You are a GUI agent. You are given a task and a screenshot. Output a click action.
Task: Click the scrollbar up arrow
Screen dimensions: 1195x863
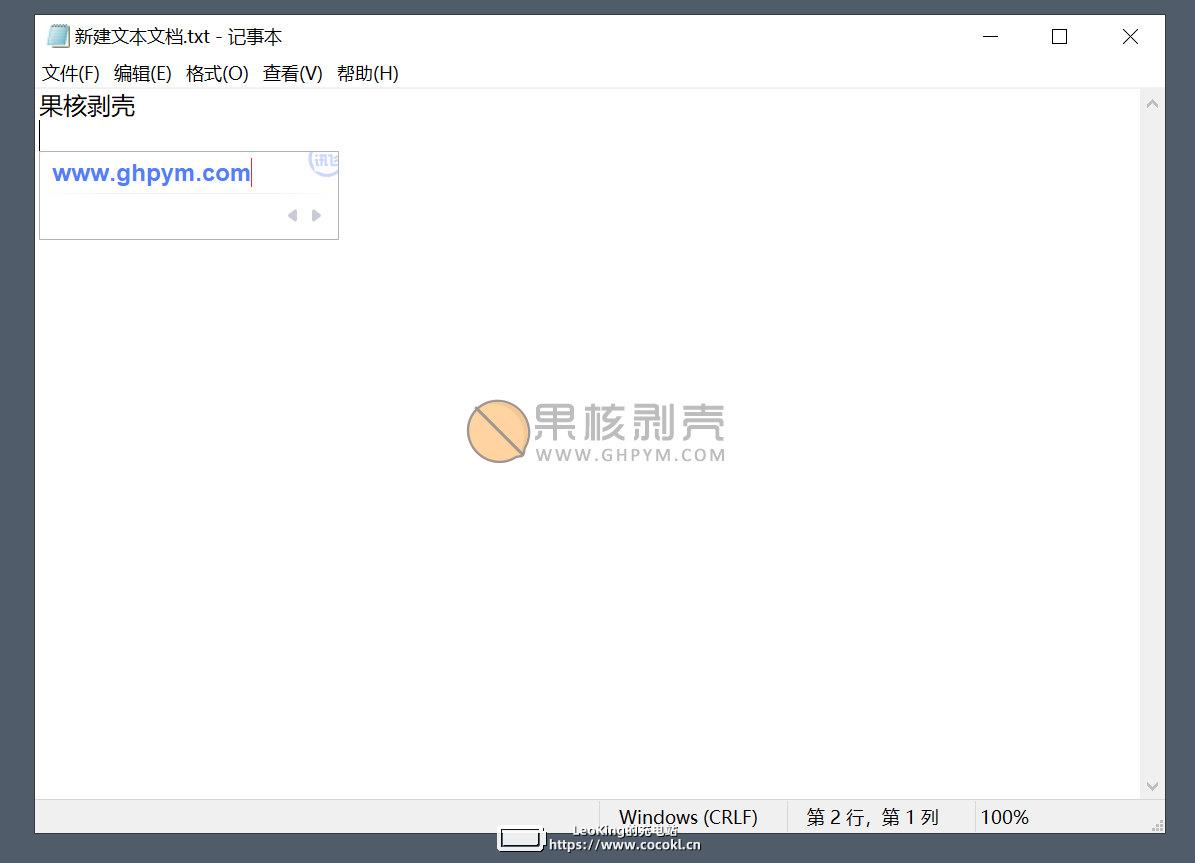click(1152, 104)
